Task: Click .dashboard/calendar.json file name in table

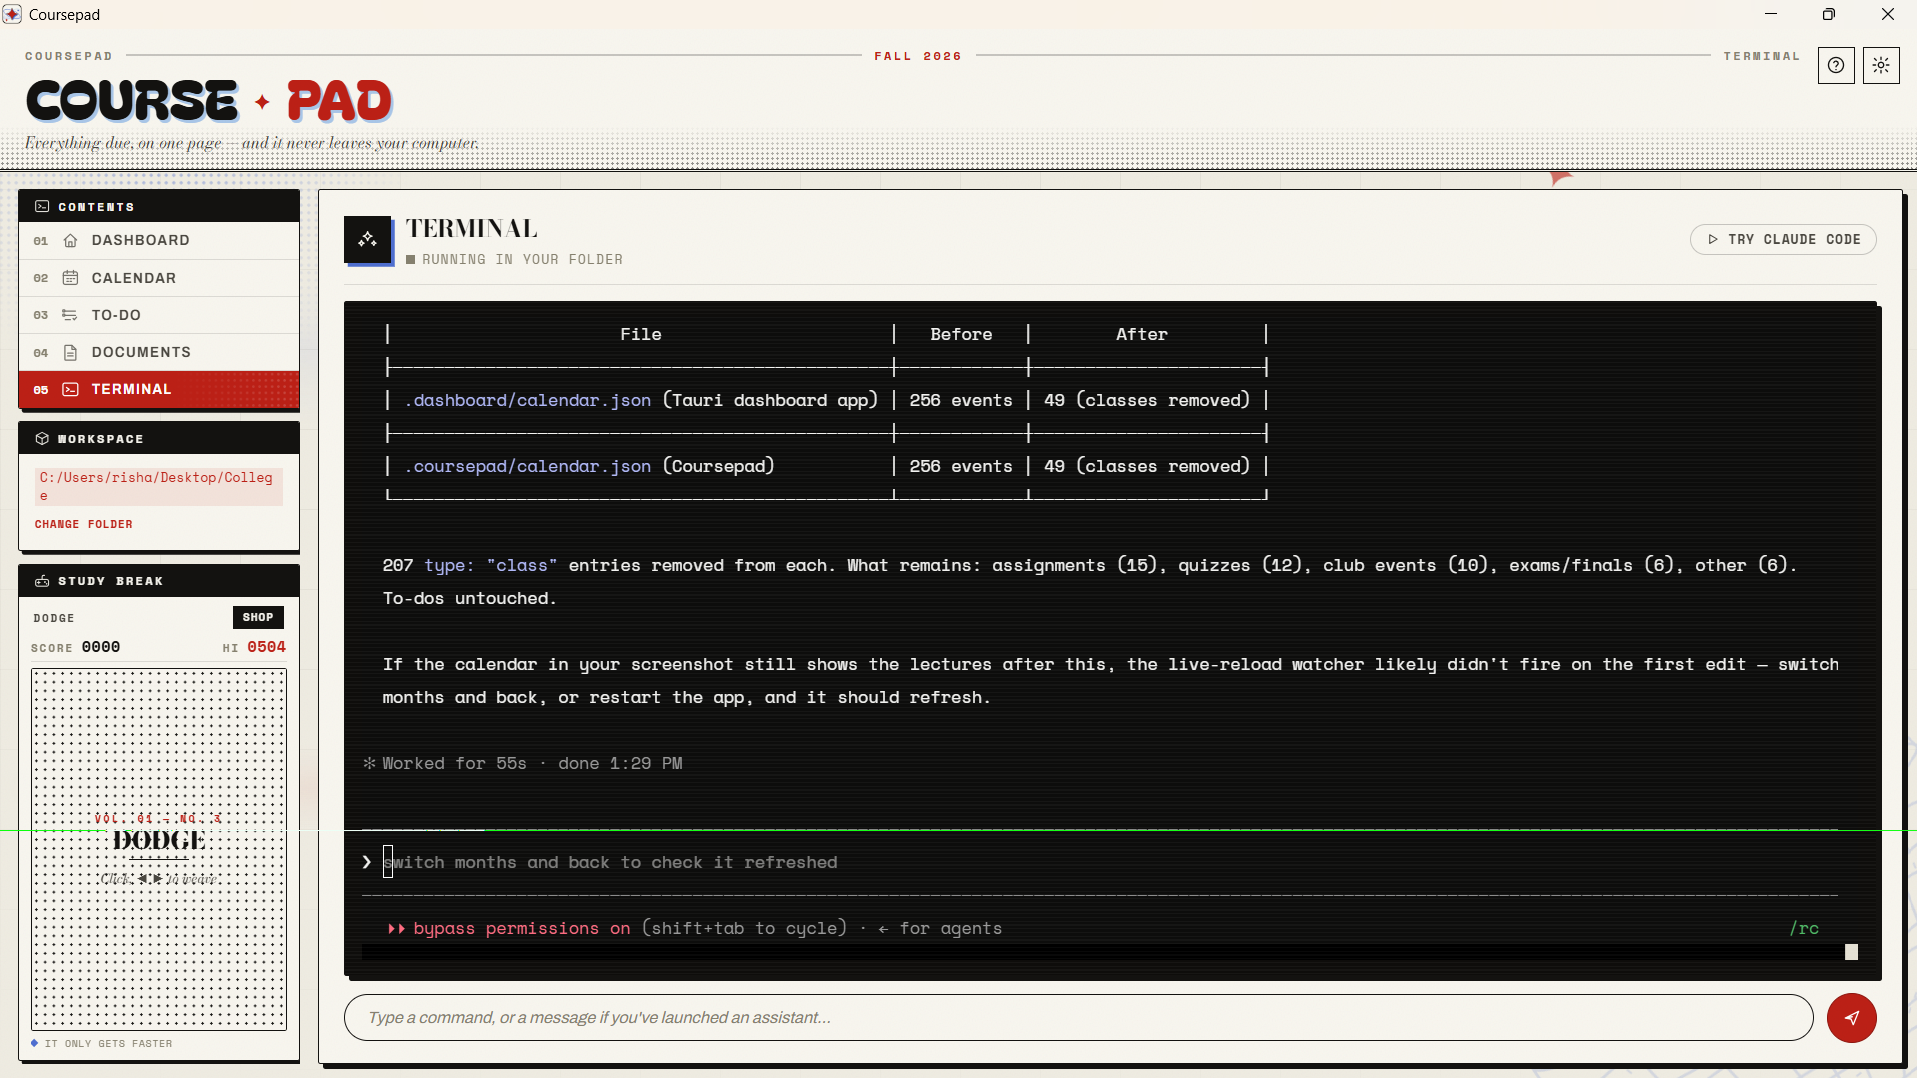Action: tap(528, 400)
